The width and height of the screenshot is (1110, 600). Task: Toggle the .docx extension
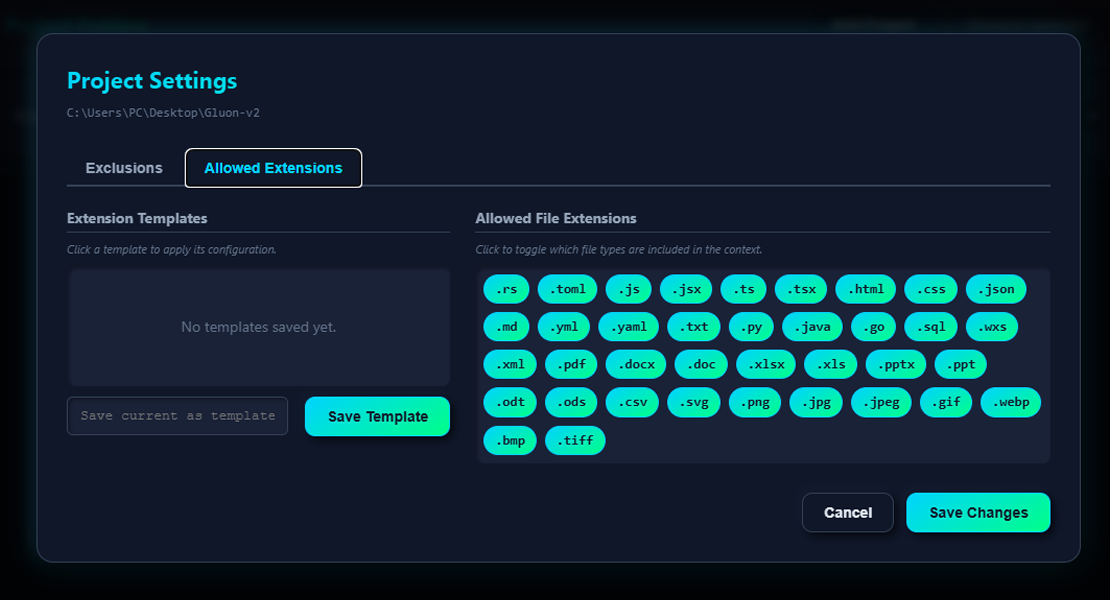coord(635,364)
